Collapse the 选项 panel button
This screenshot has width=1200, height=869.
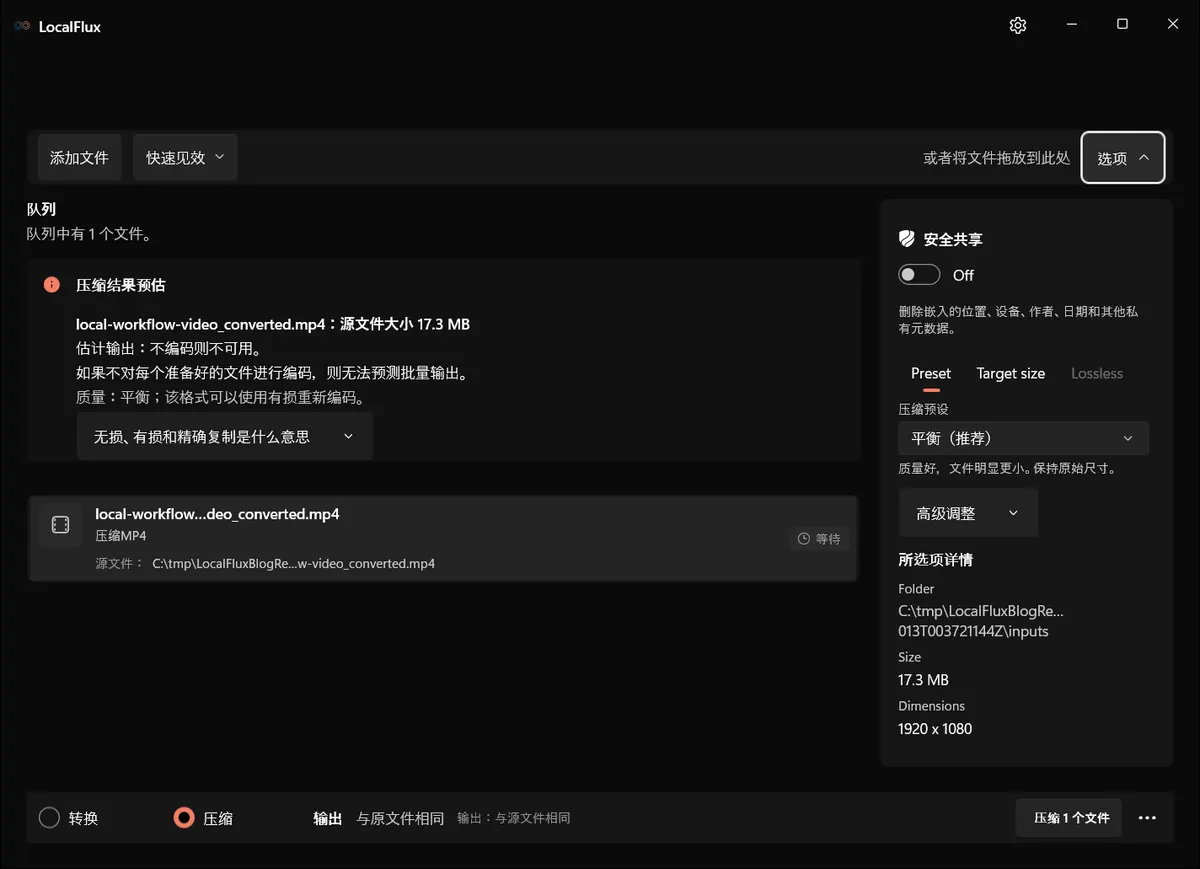click(1123, 158)
